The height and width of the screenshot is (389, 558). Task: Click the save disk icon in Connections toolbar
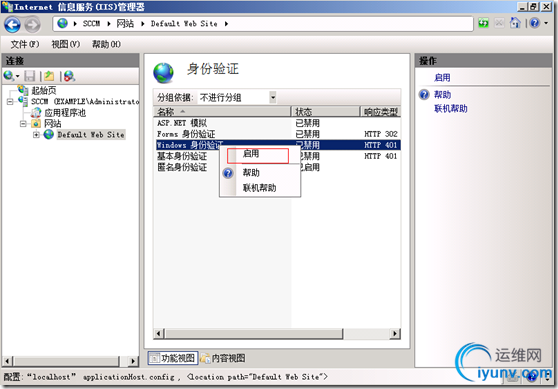click(x=30, y=76)
